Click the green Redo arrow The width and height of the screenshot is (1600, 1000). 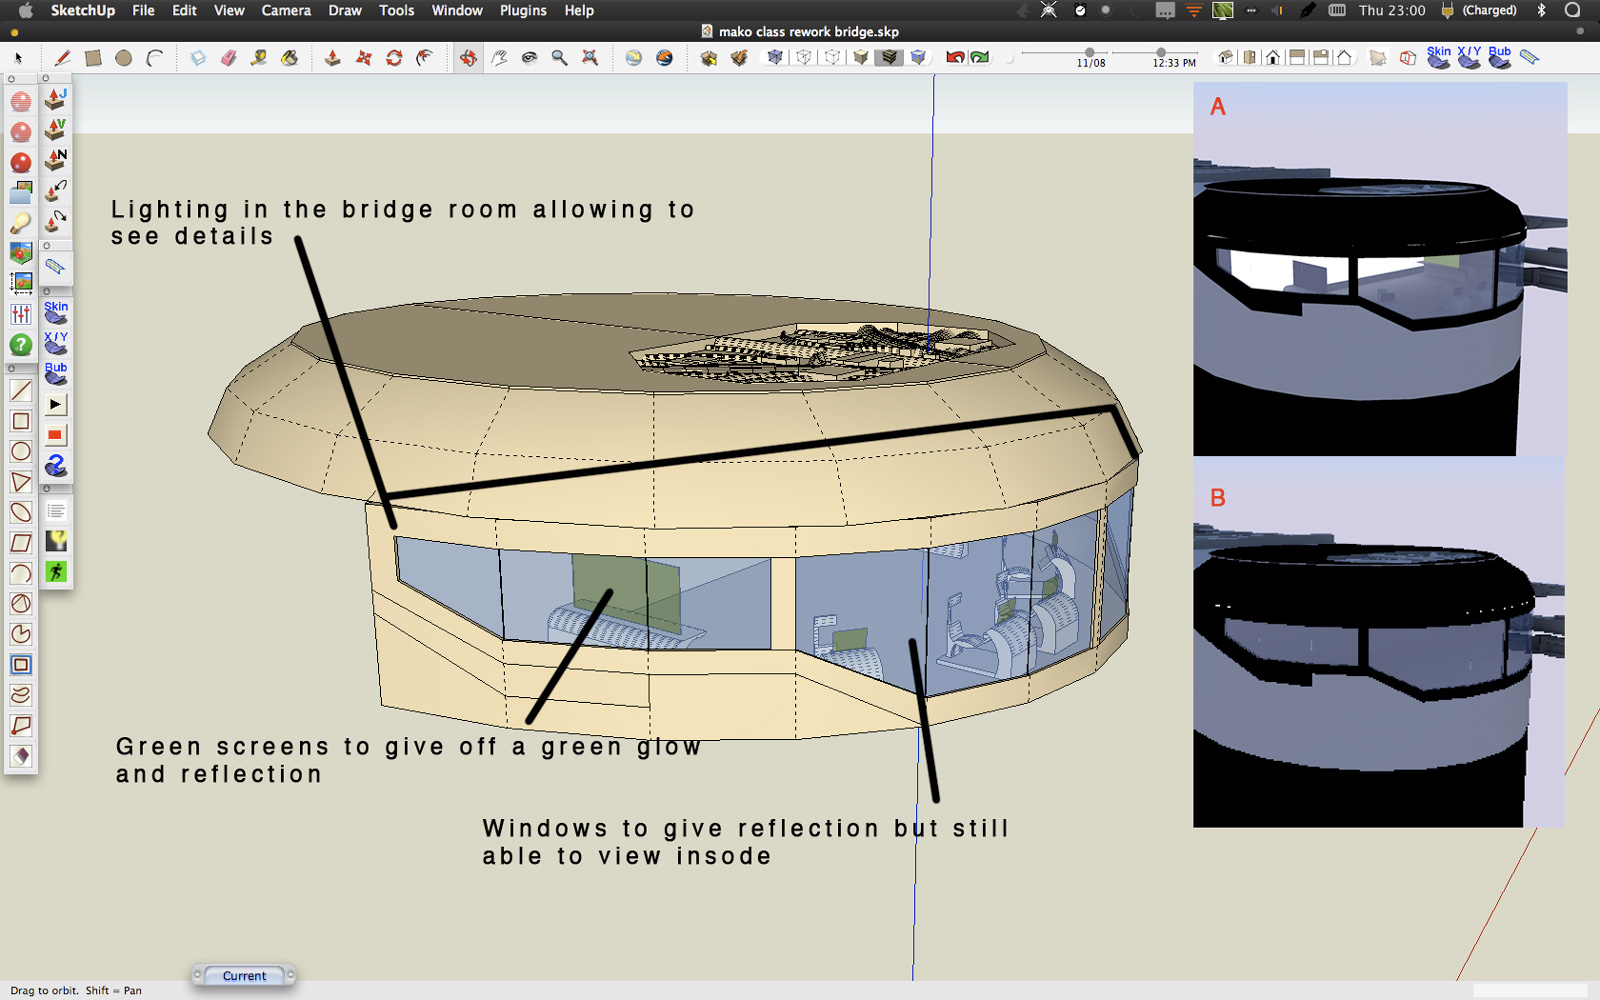pyautogui.click(x=980, y=58)
